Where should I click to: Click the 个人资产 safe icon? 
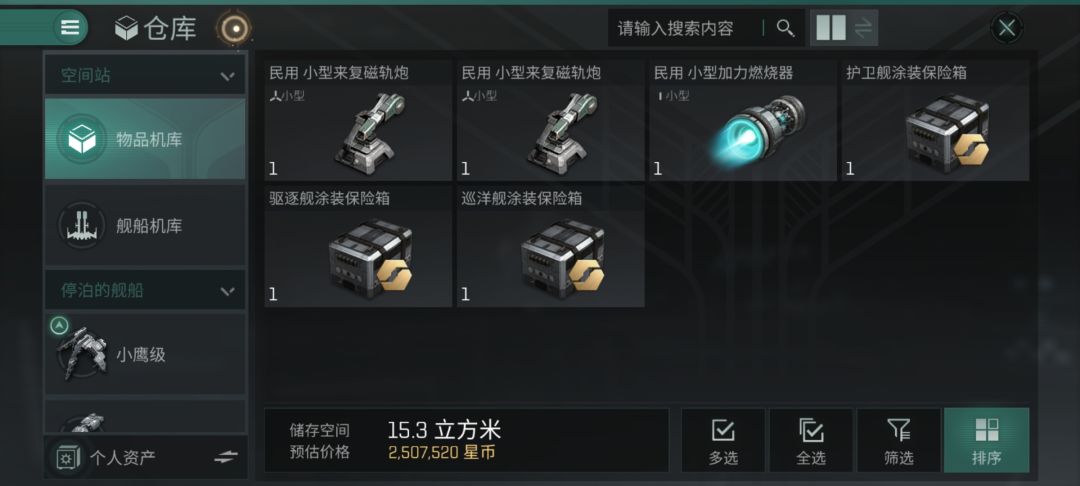coord(68,458)
